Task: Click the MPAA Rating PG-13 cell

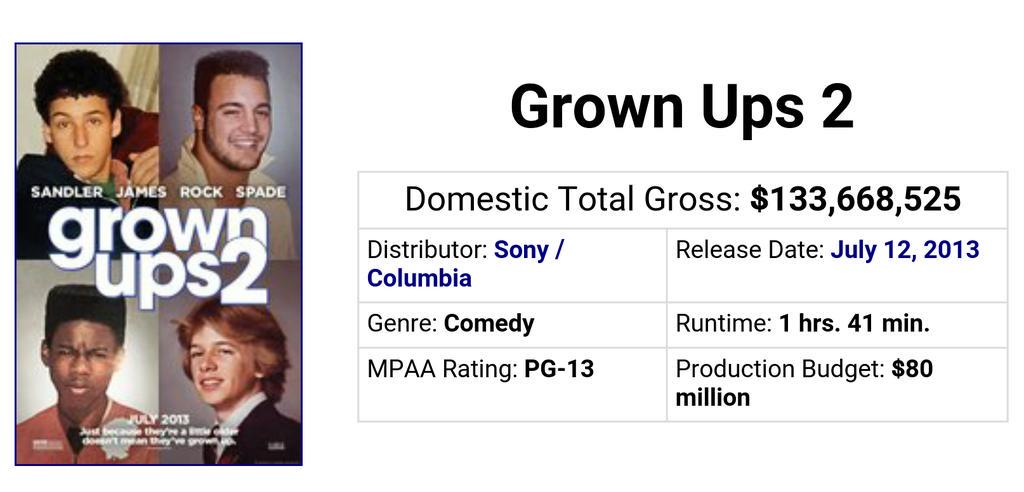Action: click(512, 384)
